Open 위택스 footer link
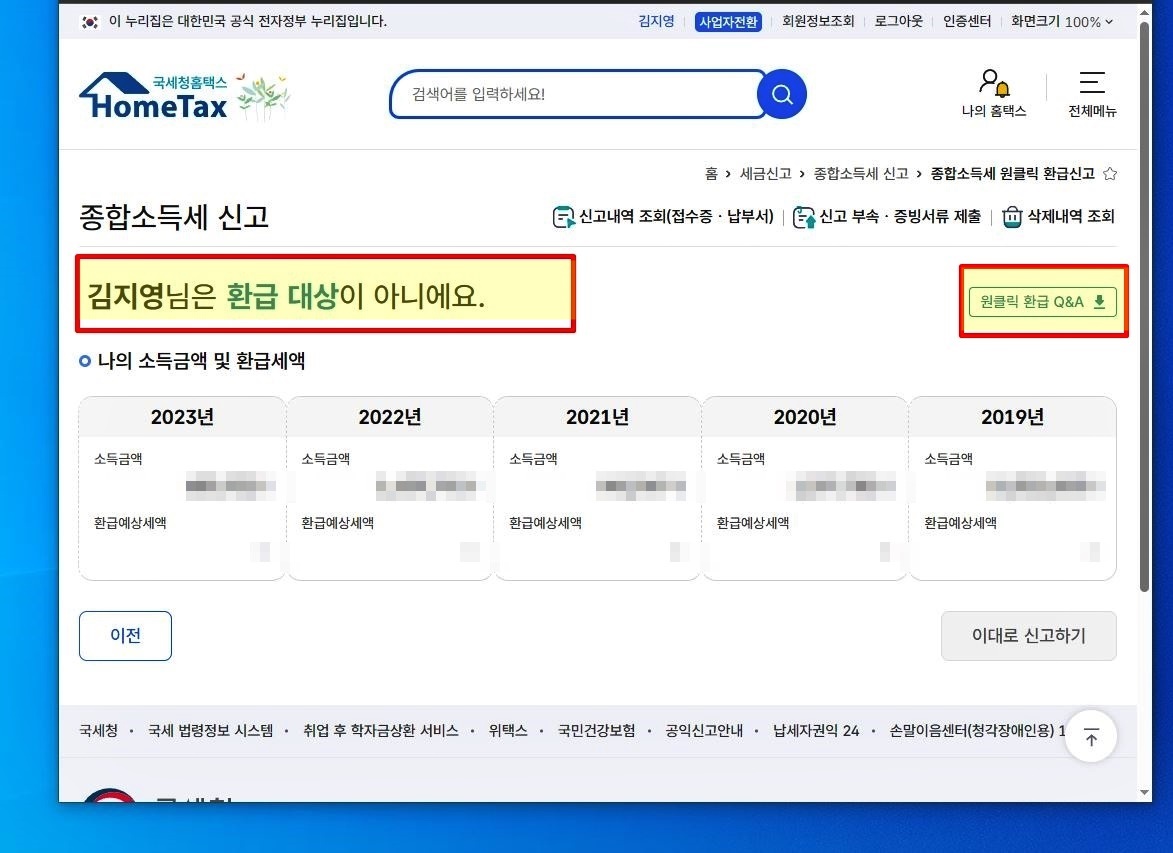1173x853 pixels. (508, 730)
